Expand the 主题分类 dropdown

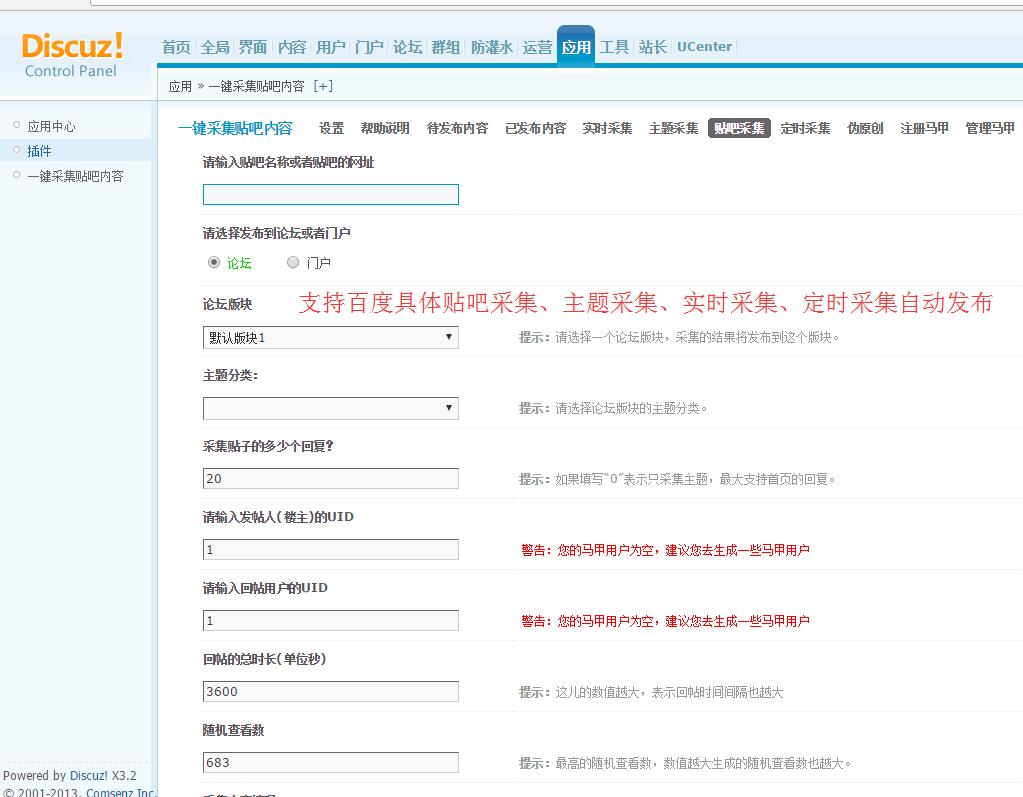tap(330, 408)
